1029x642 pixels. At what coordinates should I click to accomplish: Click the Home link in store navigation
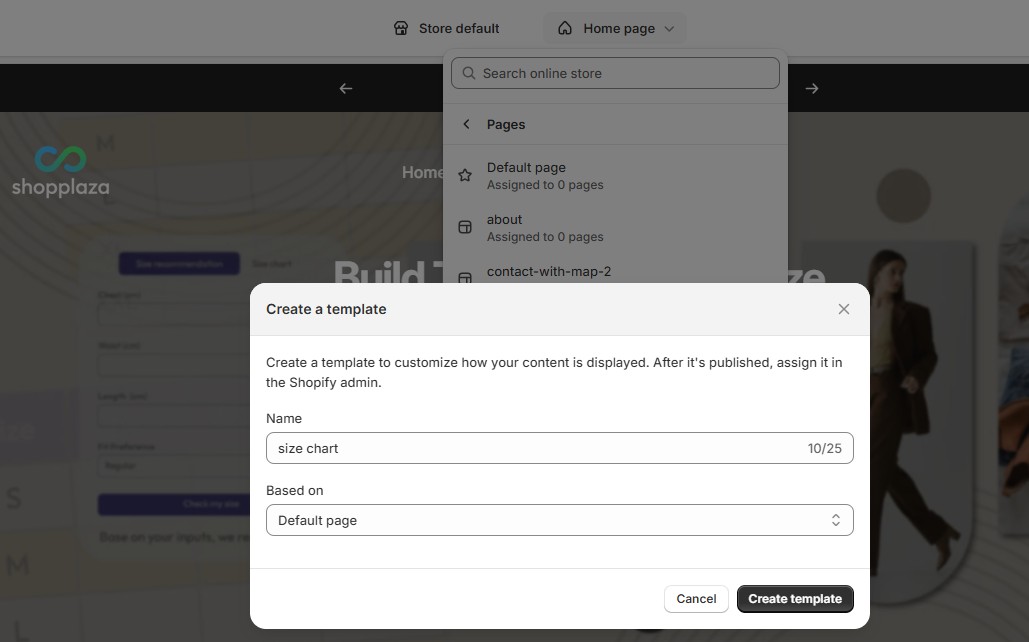tap(422, 172)
